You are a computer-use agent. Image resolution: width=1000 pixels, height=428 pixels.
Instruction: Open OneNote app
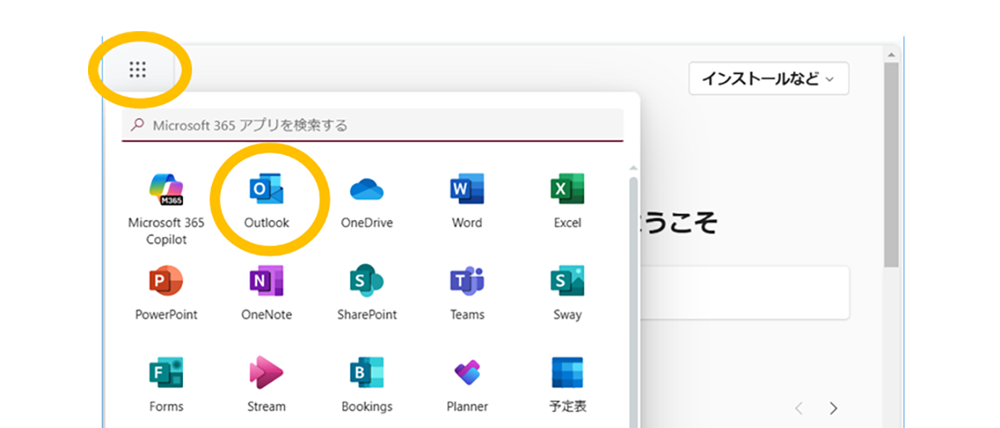[x=266, y=282]
